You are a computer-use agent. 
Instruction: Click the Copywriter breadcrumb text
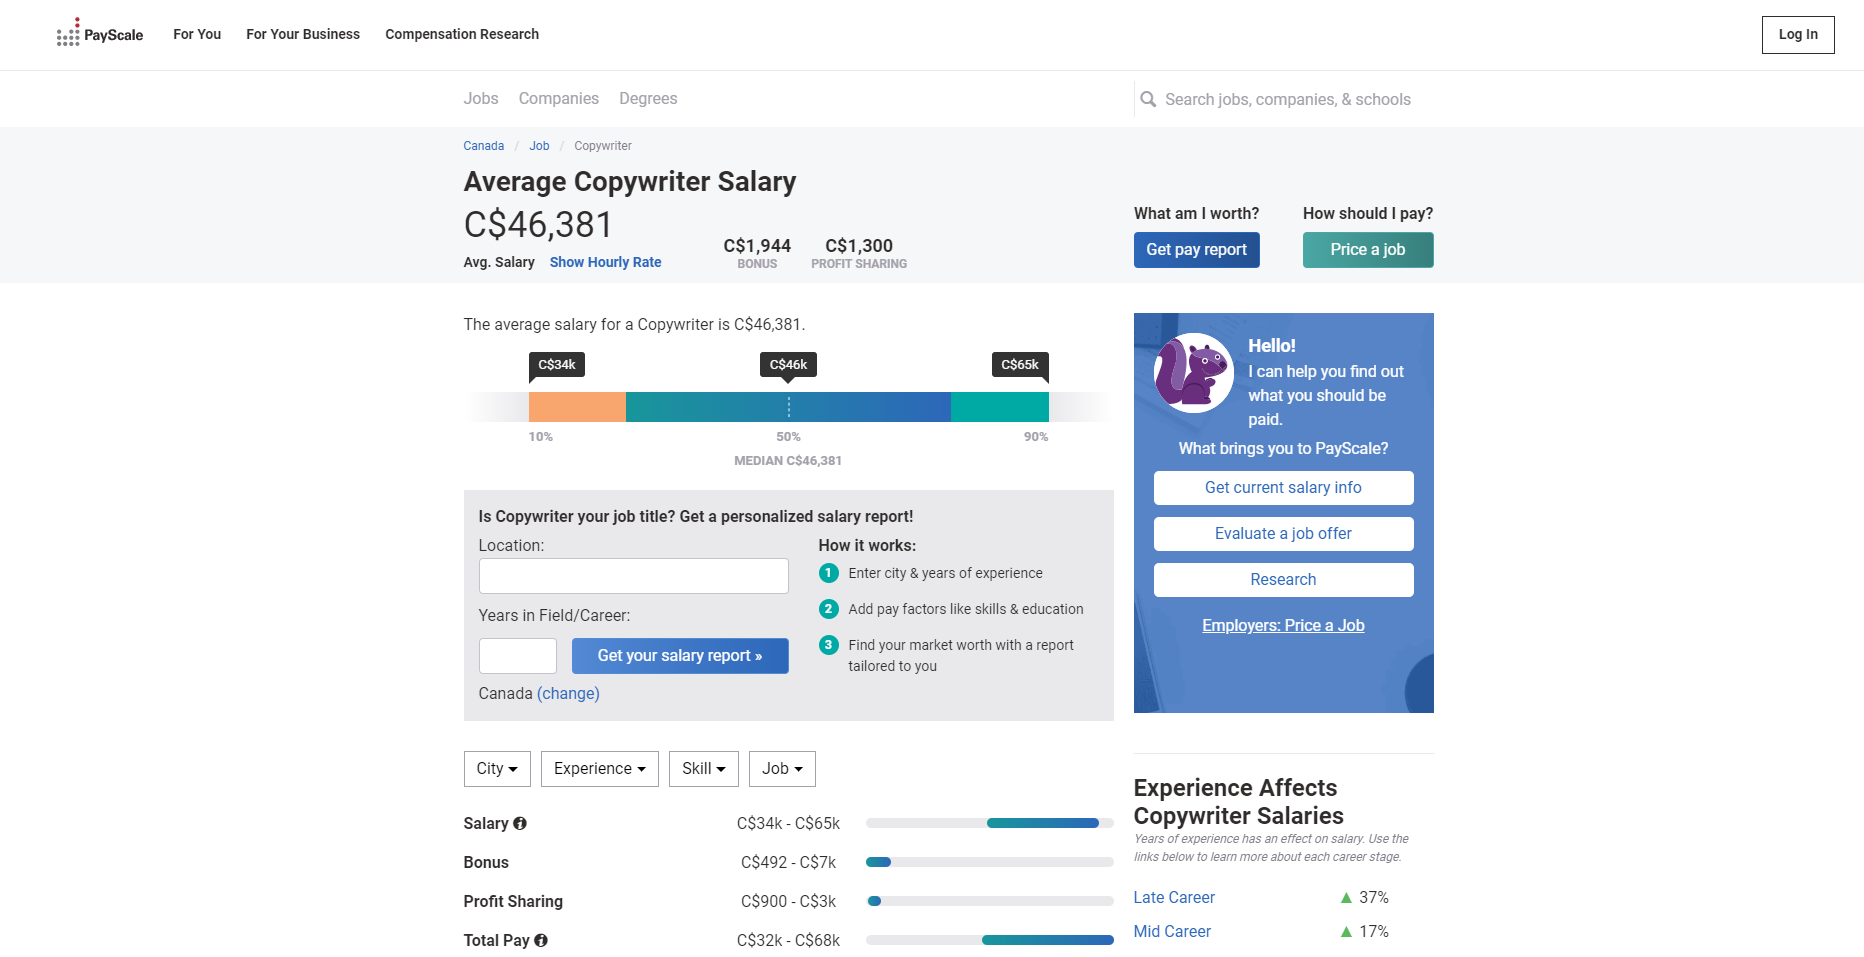[x=603, y=146]
